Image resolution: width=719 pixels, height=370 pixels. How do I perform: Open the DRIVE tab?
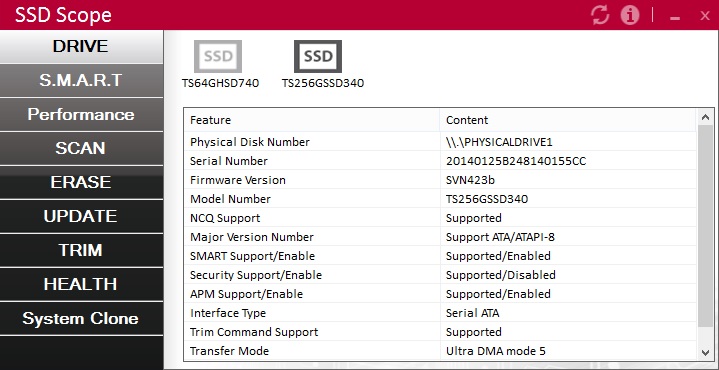[x=81, y=47]
